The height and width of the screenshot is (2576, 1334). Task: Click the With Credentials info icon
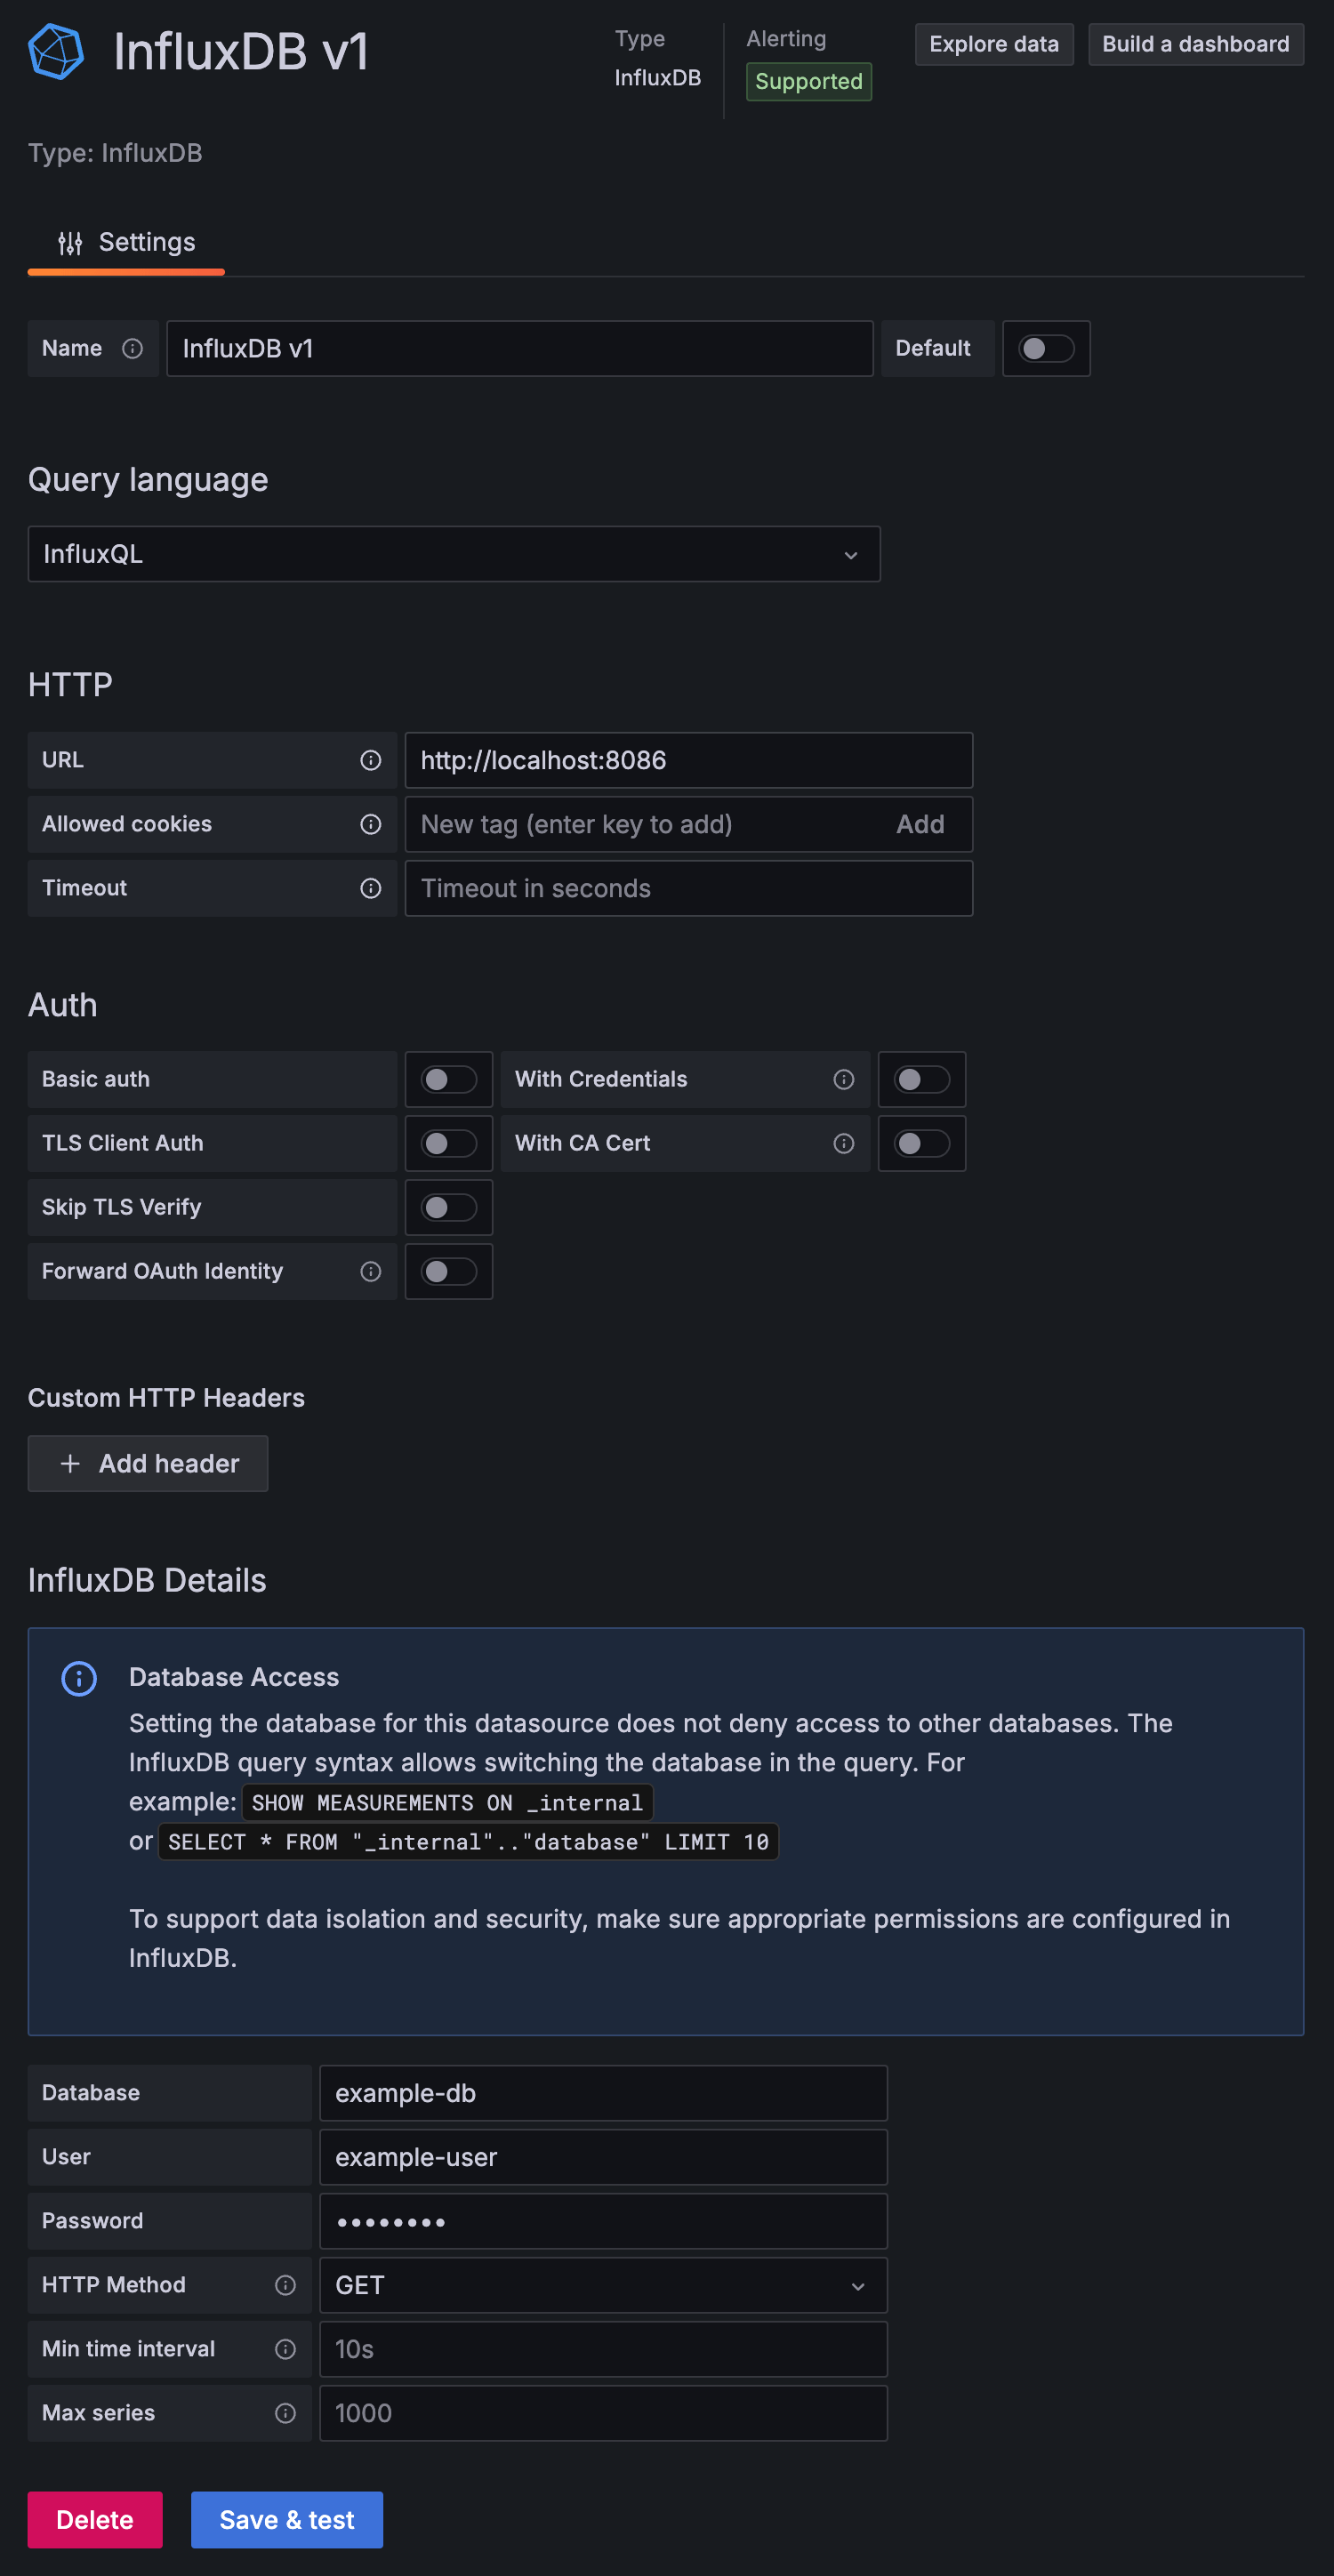[843, 1079]
